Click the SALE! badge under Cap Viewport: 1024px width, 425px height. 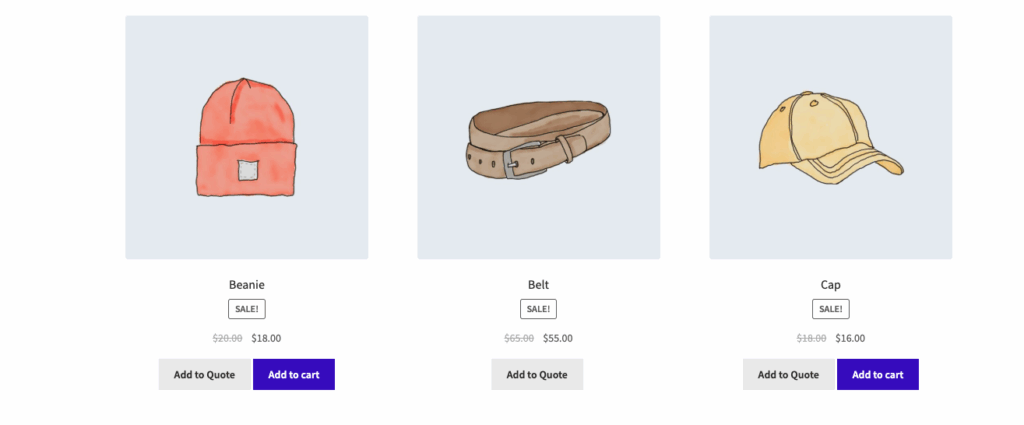[x=830, y=309]
